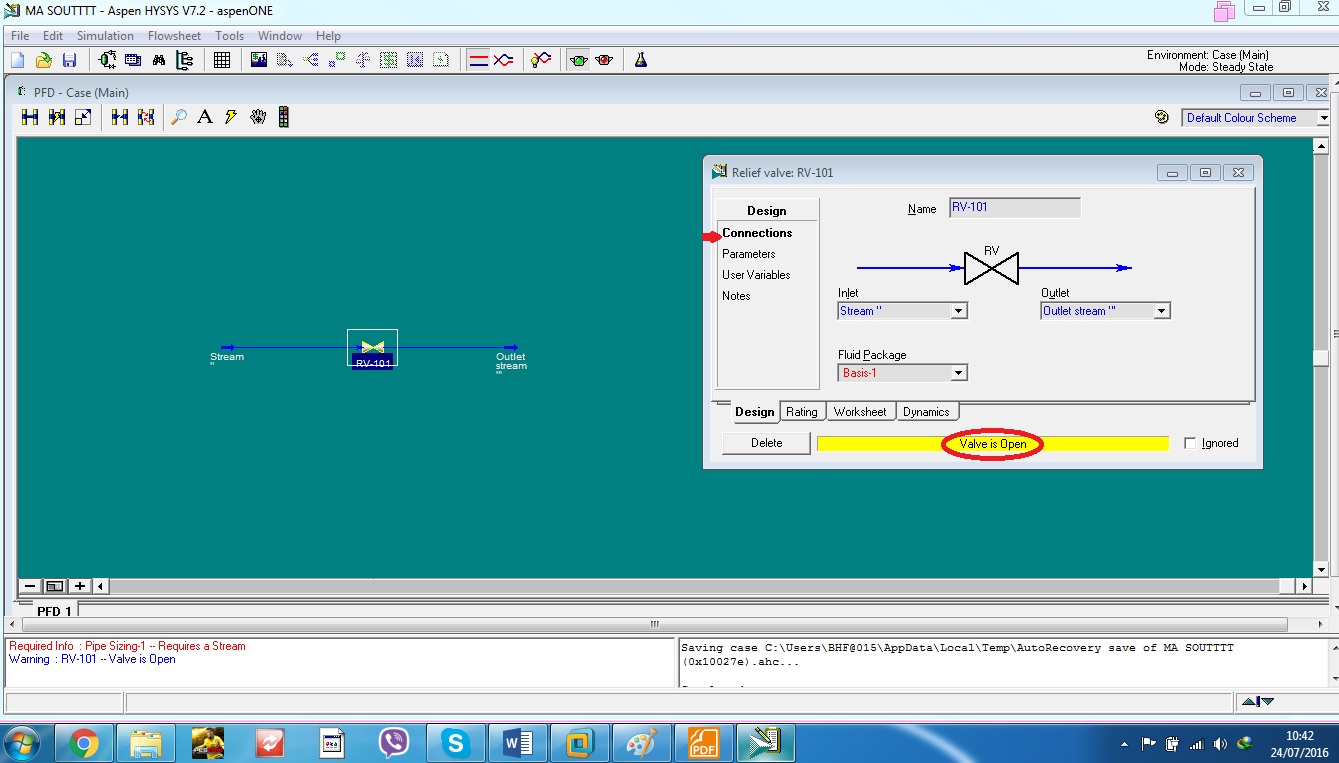Viewport: 1339px width, 763px height.
Task: Click the 'Stream' label on the flowsheet
Action: point(227,357)
